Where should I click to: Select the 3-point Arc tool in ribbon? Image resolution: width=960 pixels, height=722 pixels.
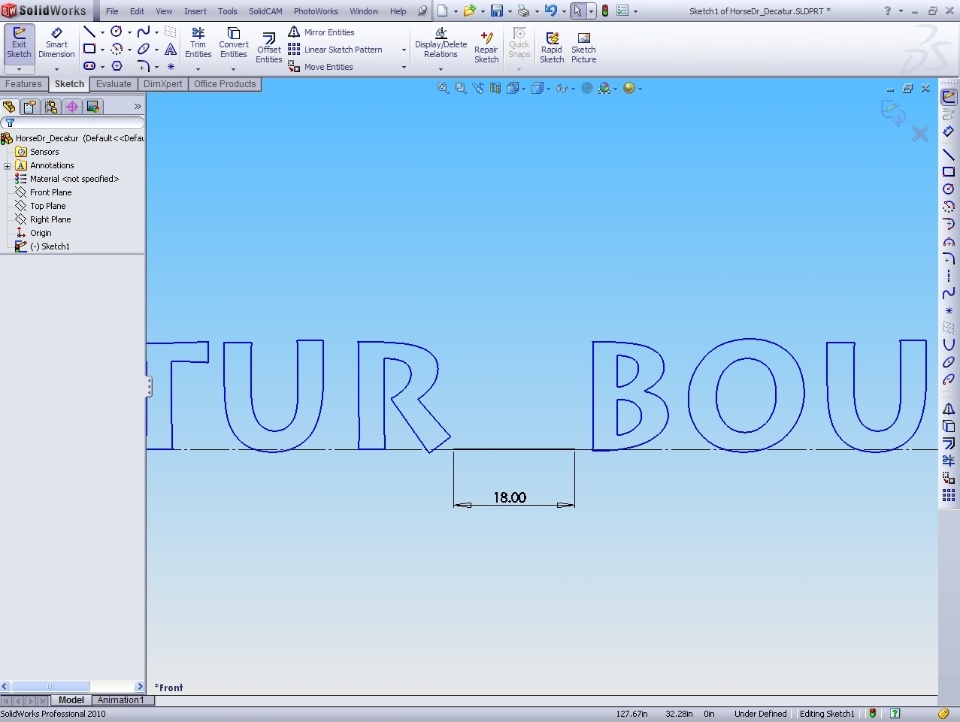tap(116, 49)
